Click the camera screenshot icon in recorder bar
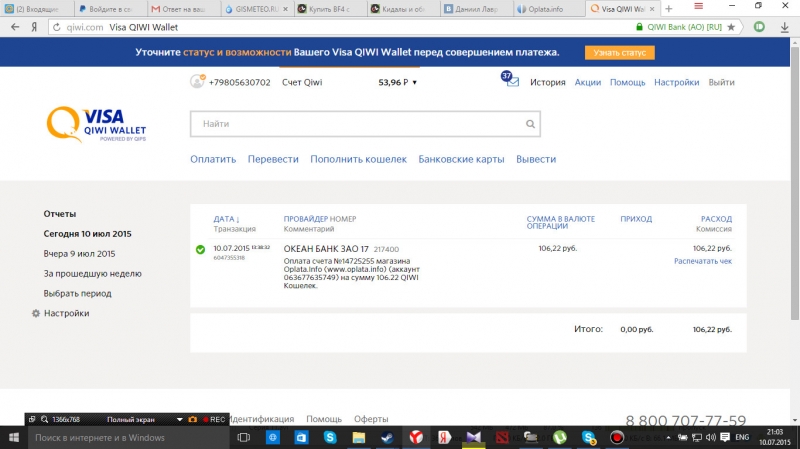The width and height of the screenshot is (800, 449). pos(192,419)
